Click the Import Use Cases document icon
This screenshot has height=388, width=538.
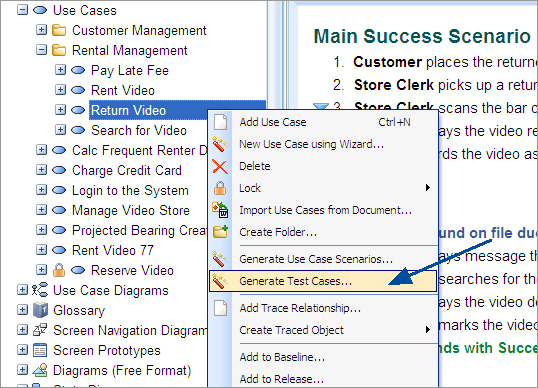point(220,210)
